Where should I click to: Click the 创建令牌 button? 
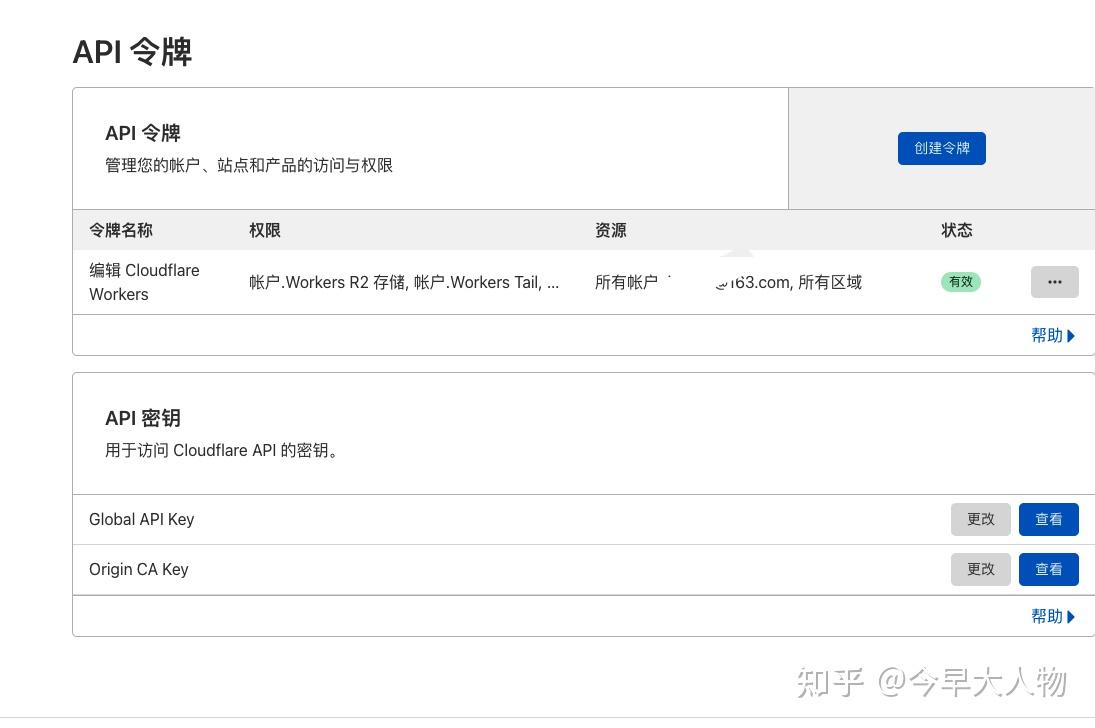pos(941,147)
